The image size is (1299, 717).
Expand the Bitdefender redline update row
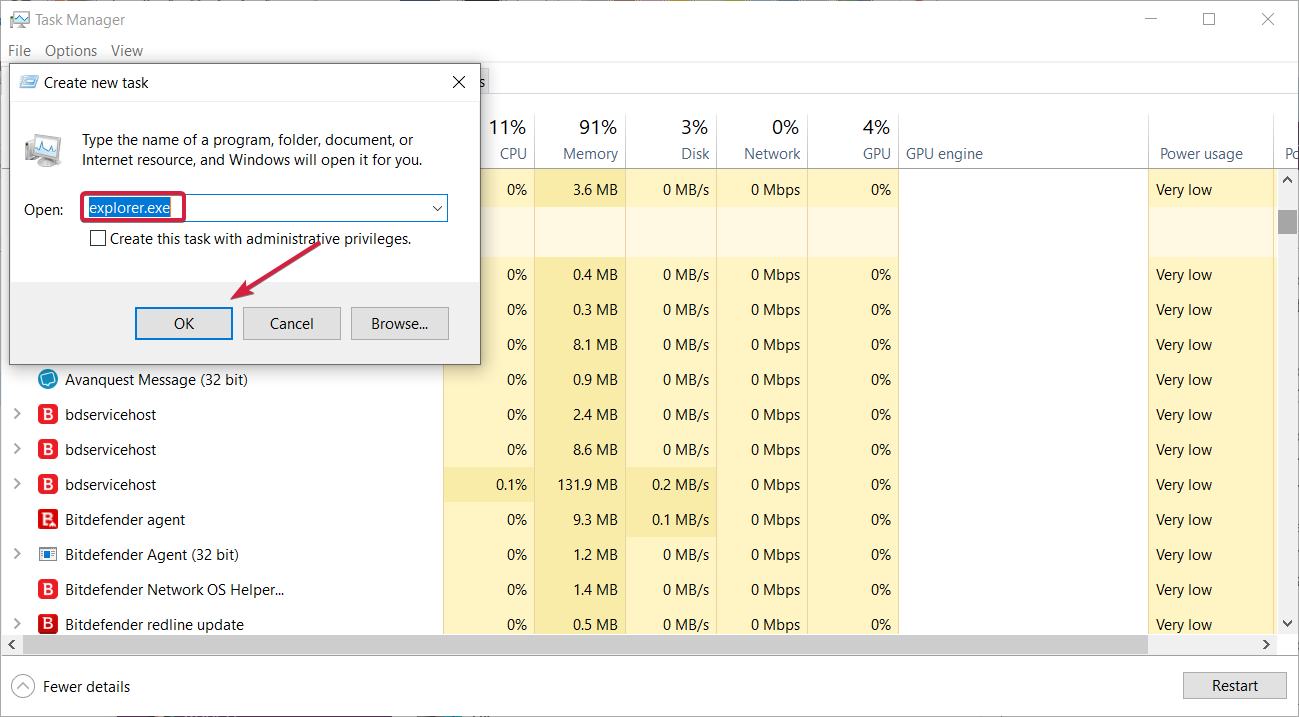coord(17,624)
